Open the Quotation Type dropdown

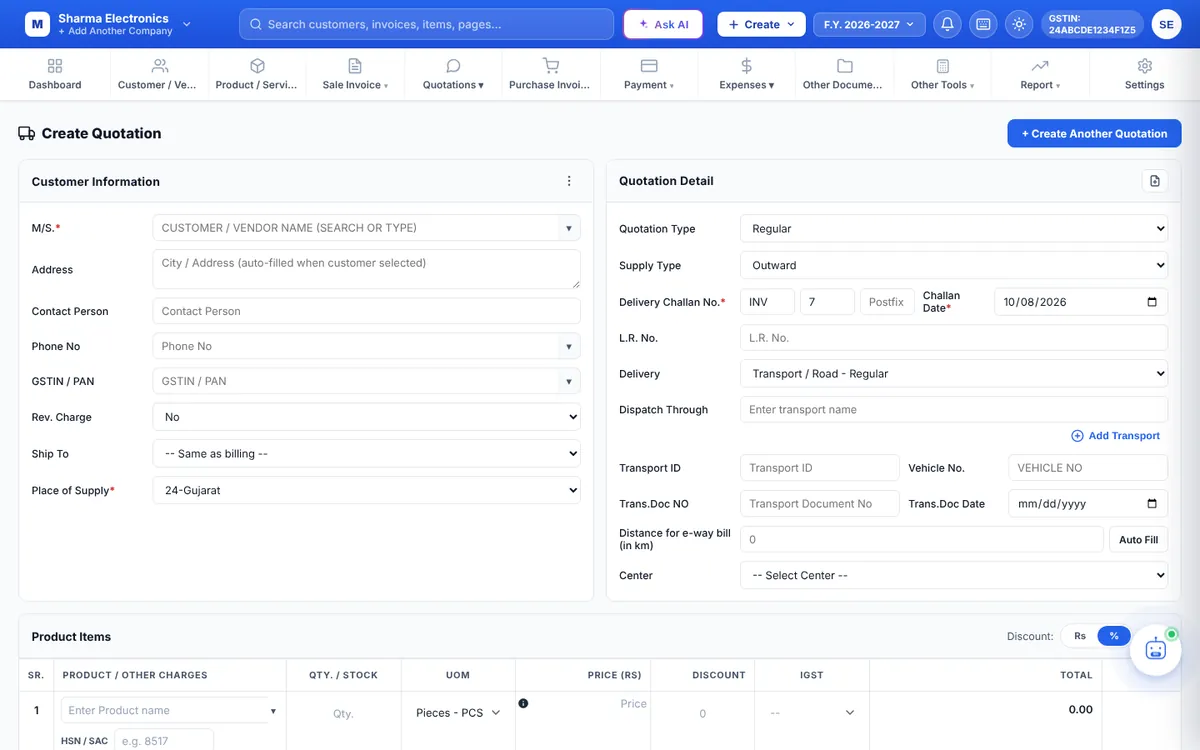[x=954, y=229]
